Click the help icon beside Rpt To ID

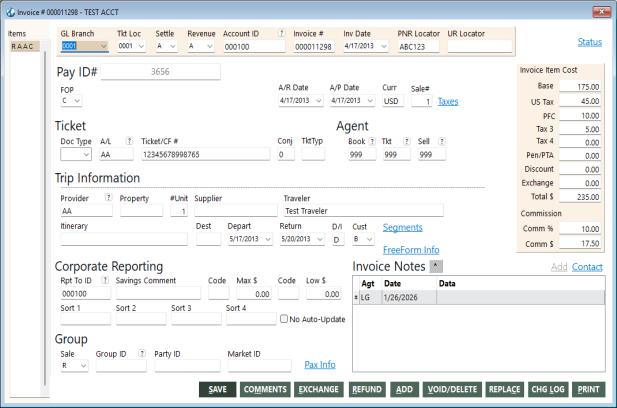pos(105,281)
